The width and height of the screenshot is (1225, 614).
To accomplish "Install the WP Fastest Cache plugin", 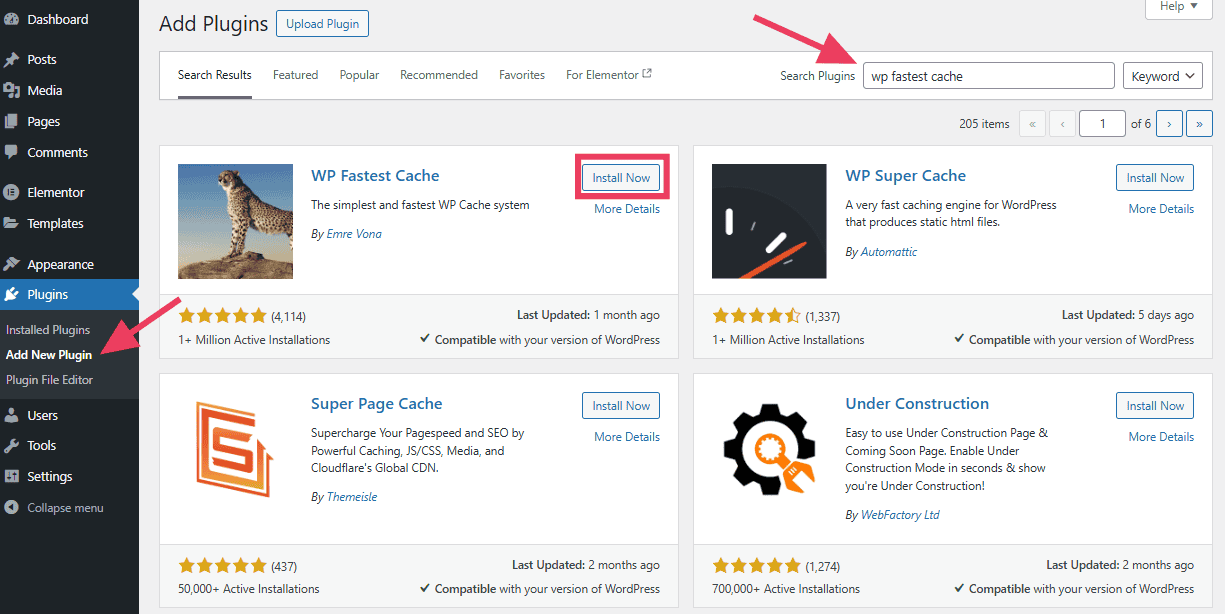I will pos(621,177).
